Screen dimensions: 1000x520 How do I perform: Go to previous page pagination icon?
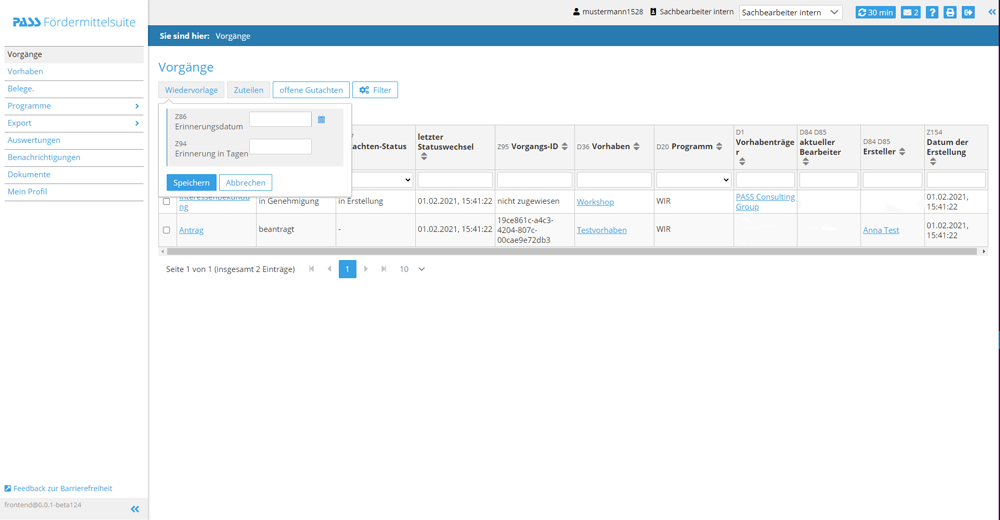tap(329, 269)
